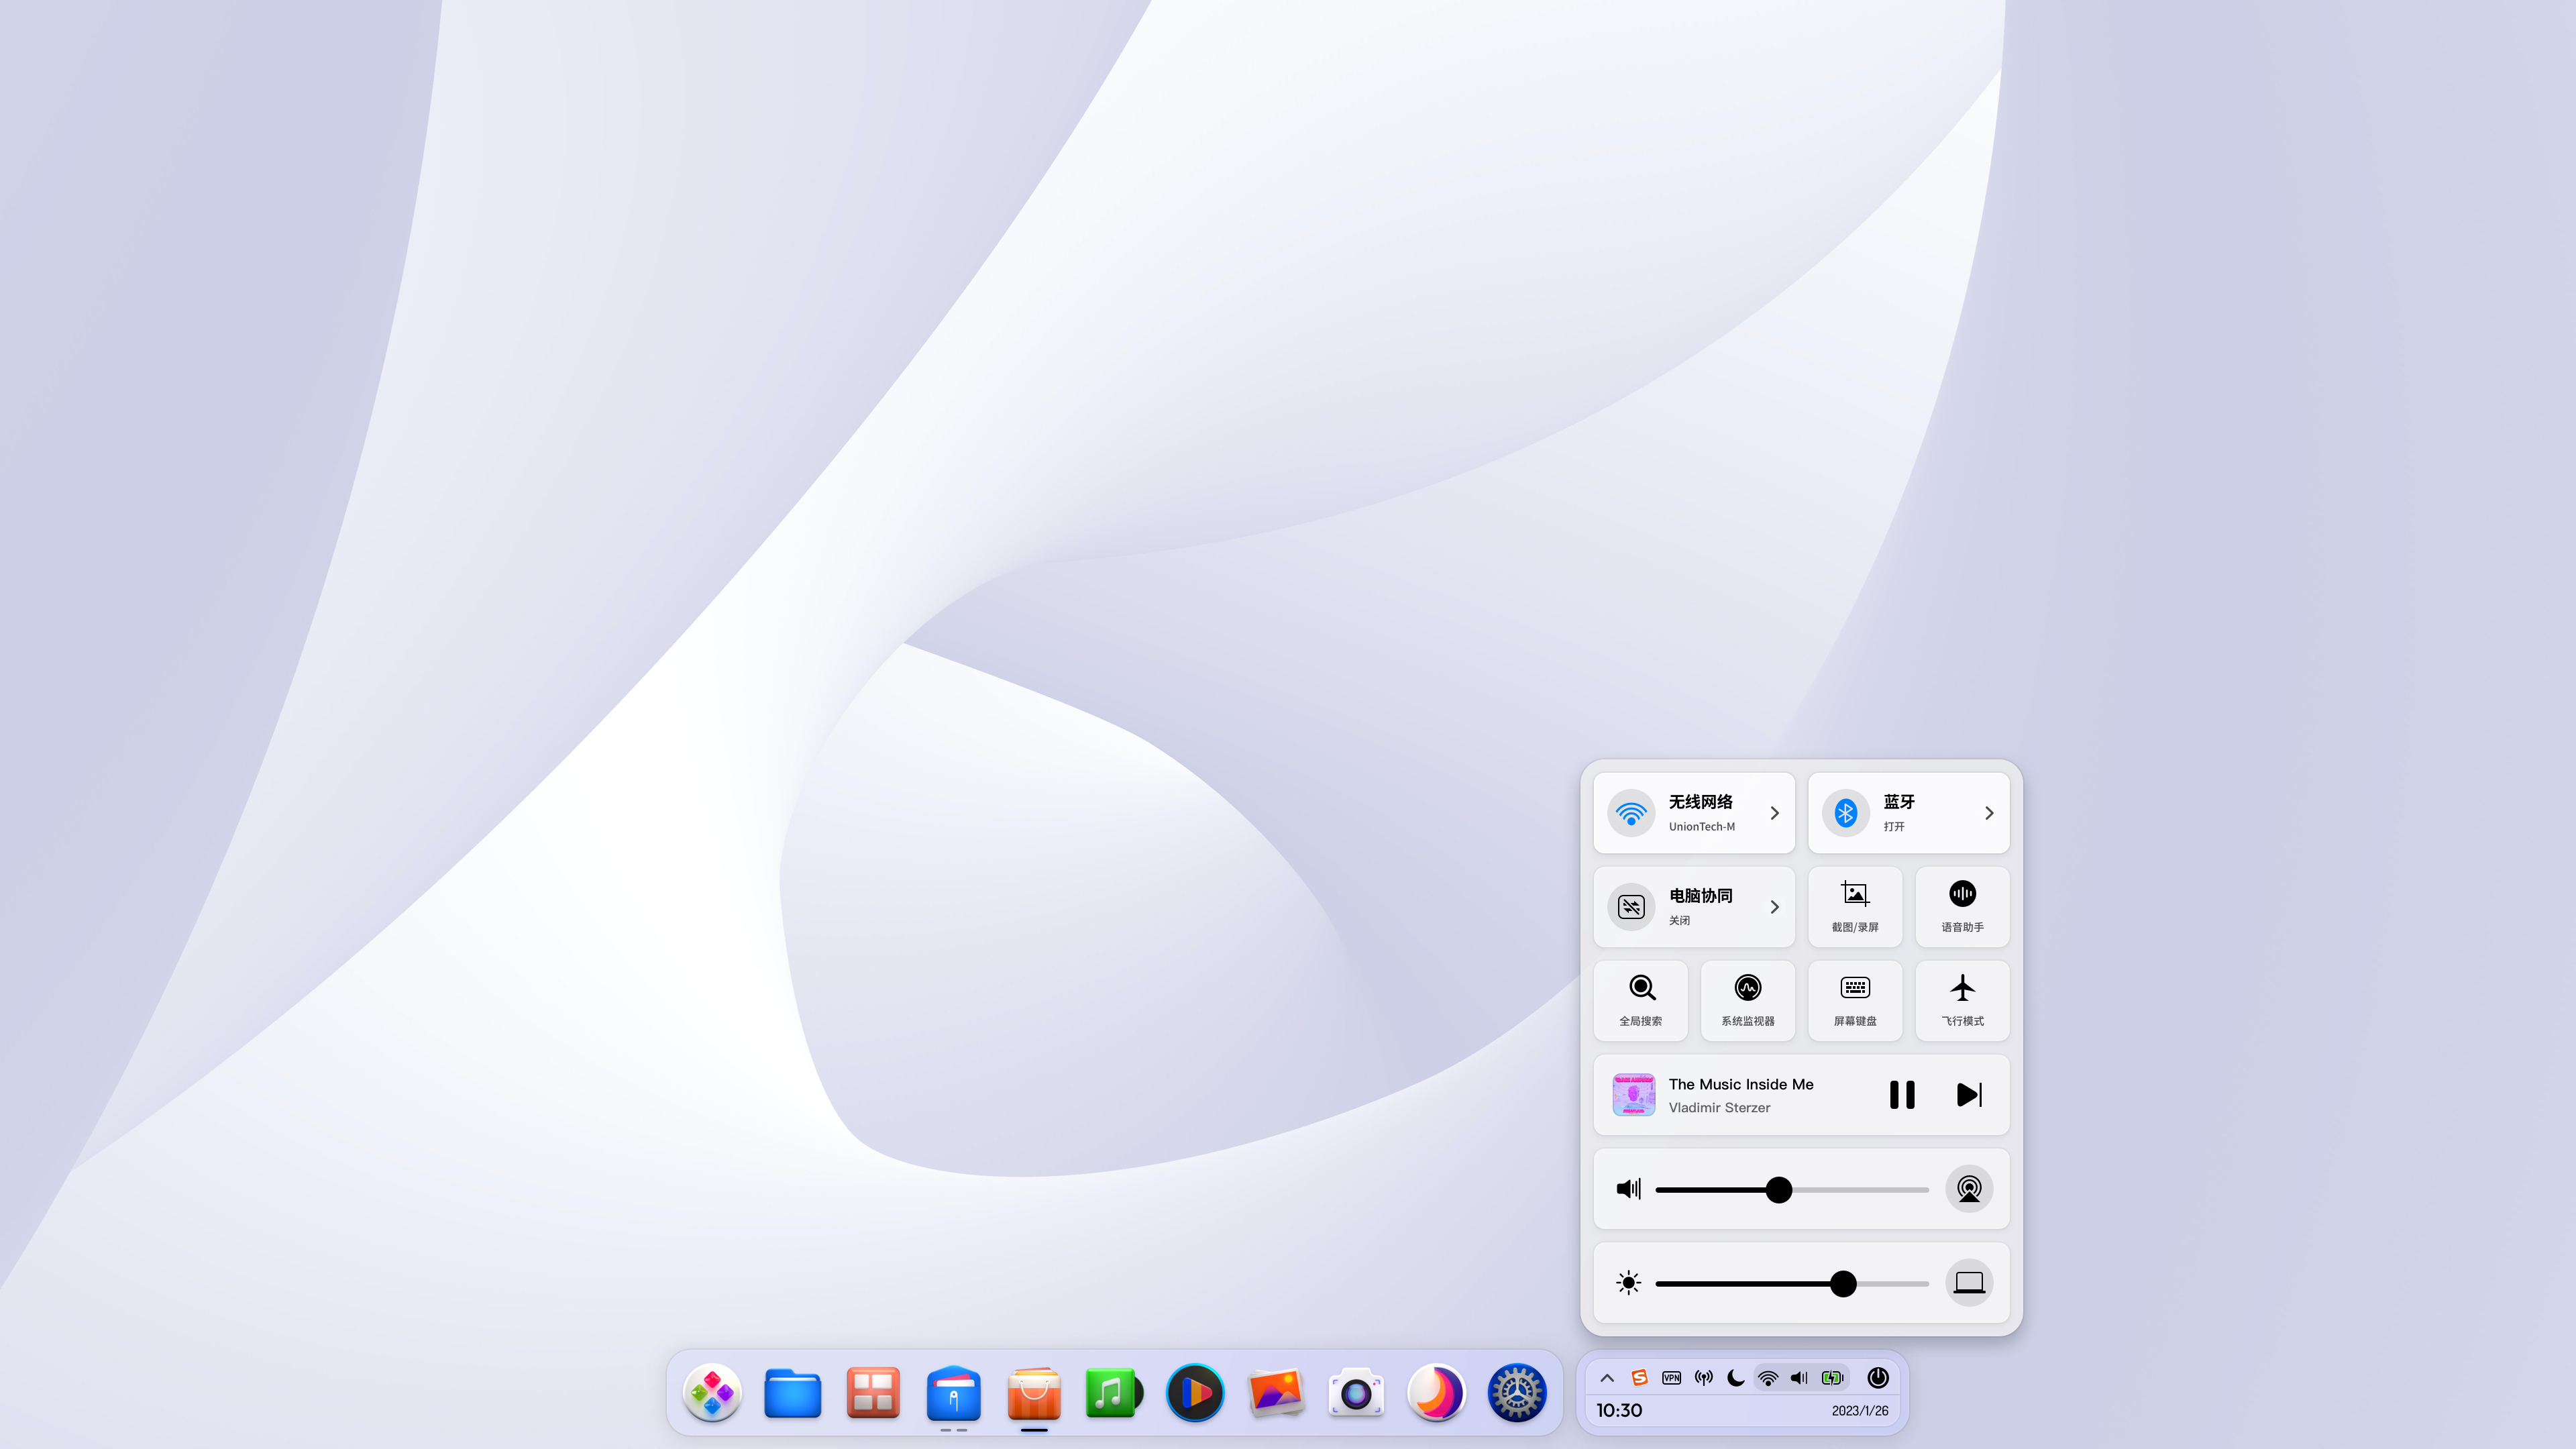Screen dimensions: 2576x1449
Task: Open the power menu tray button
Action: click(x=1878, y=1378)
